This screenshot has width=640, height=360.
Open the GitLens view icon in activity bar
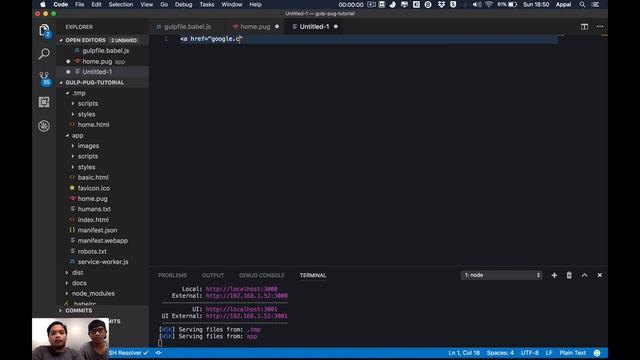tap(44, 126)
